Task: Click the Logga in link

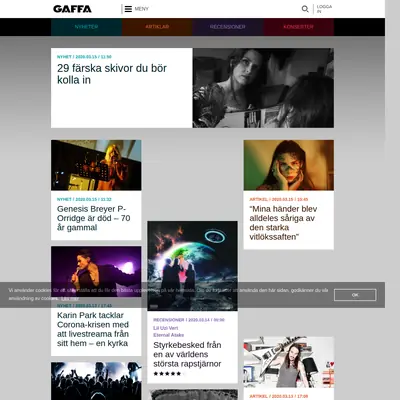Action: [324, 9]
